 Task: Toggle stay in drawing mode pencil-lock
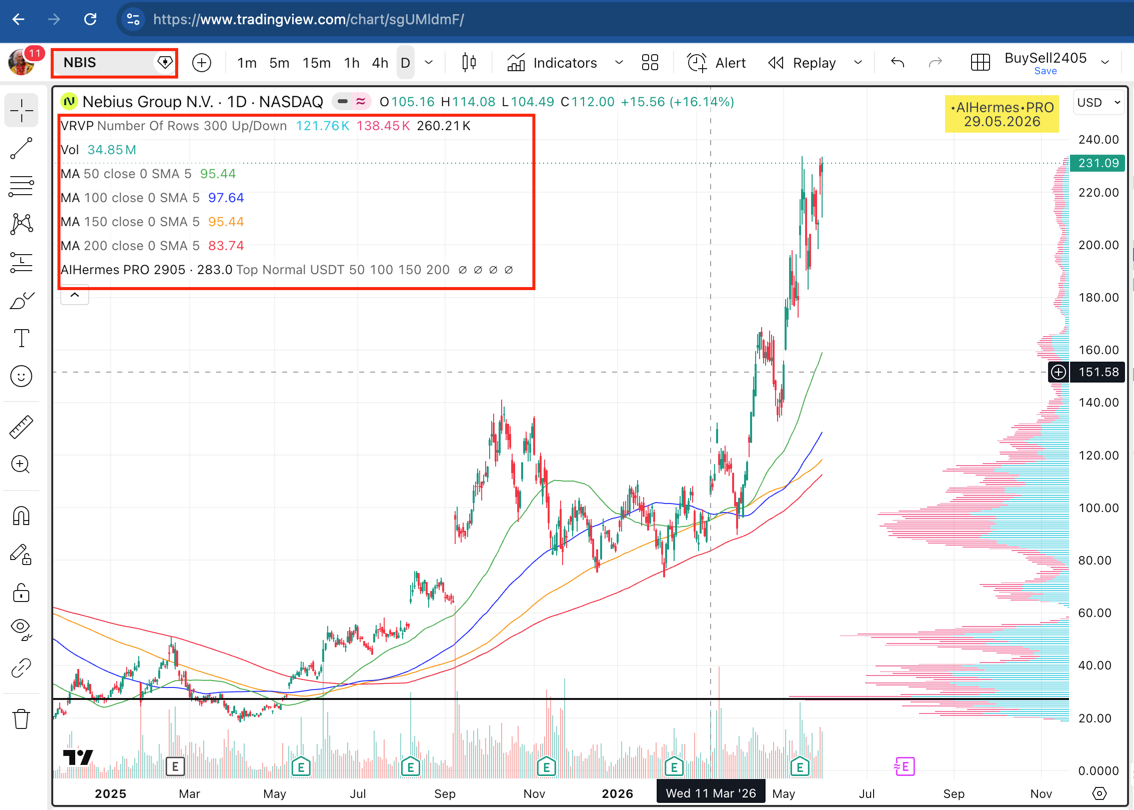click(22, 555)
